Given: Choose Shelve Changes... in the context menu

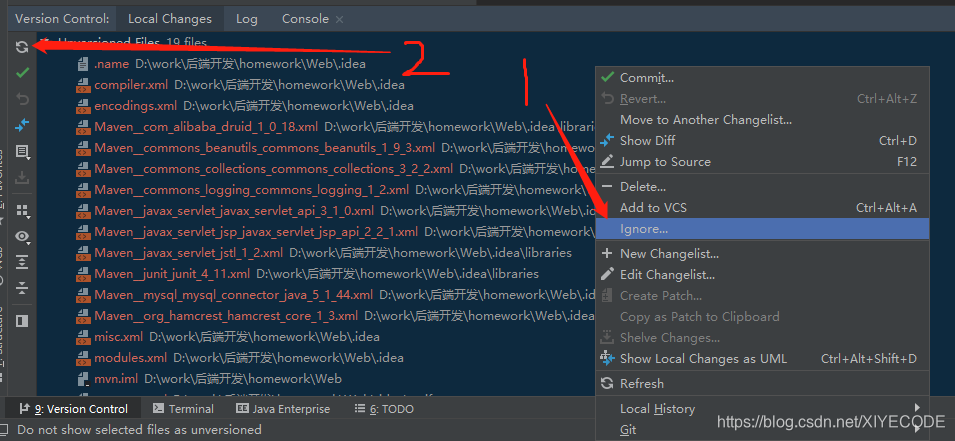Looking at the screenshot, I should 762,338.
